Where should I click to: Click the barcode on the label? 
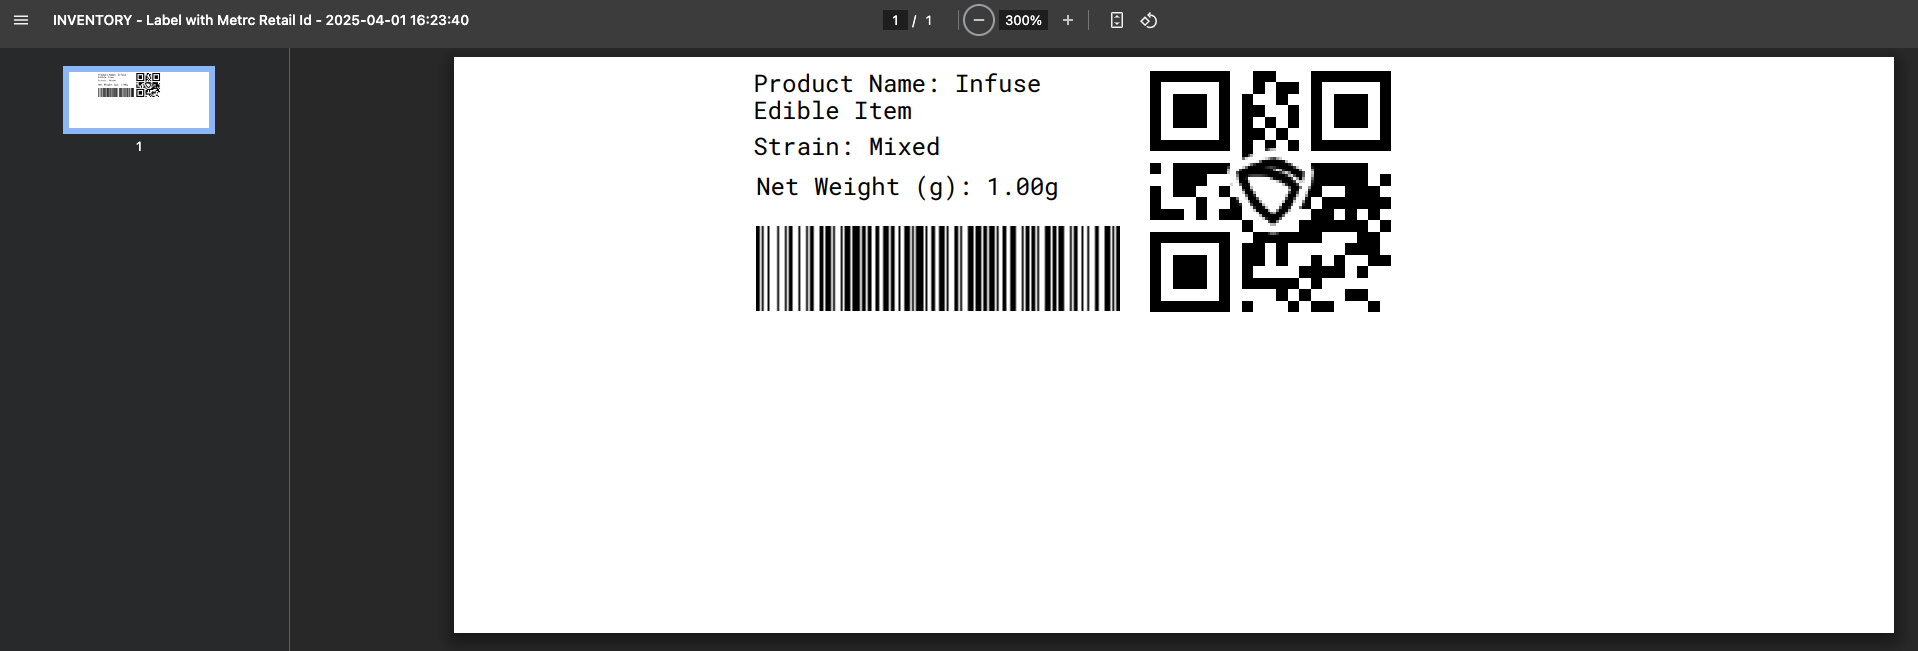(x=938, y=268)
